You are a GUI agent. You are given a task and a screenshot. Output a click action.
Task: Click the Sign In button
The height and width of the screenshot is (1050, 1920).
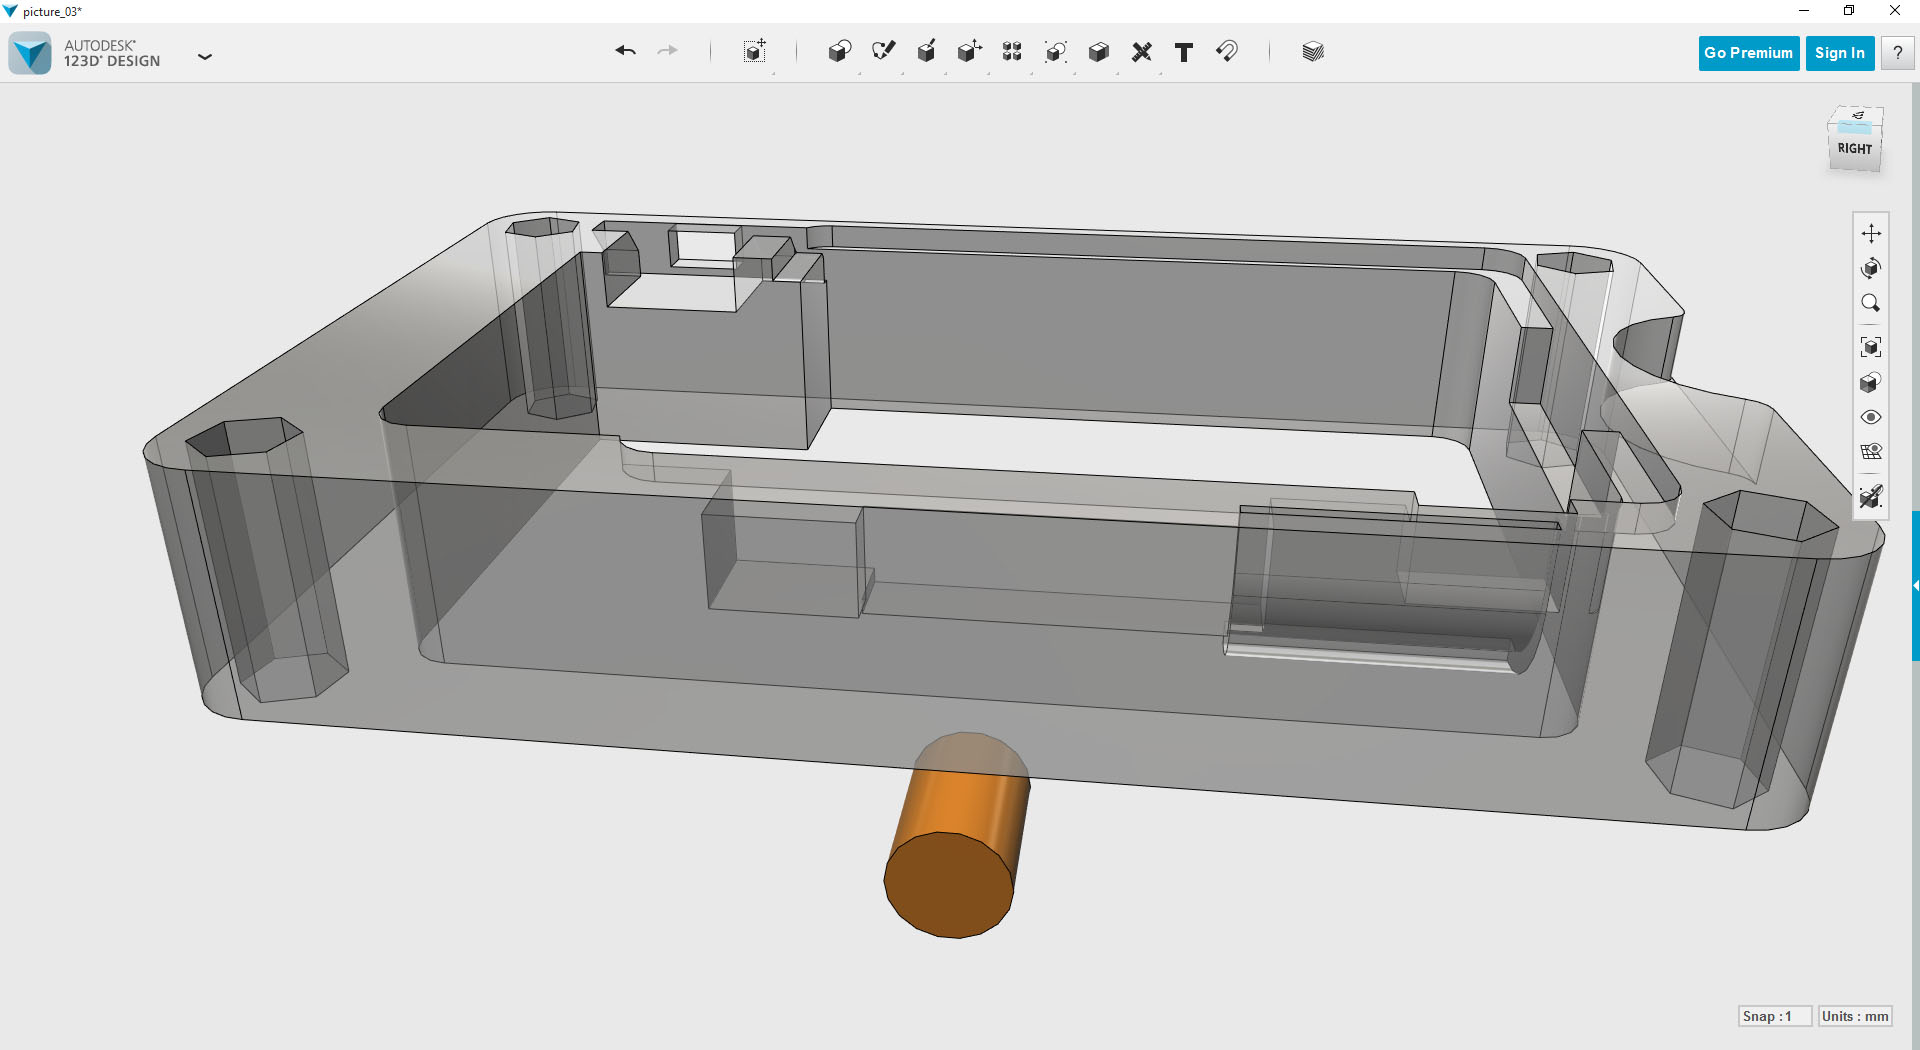point(1840,53)
